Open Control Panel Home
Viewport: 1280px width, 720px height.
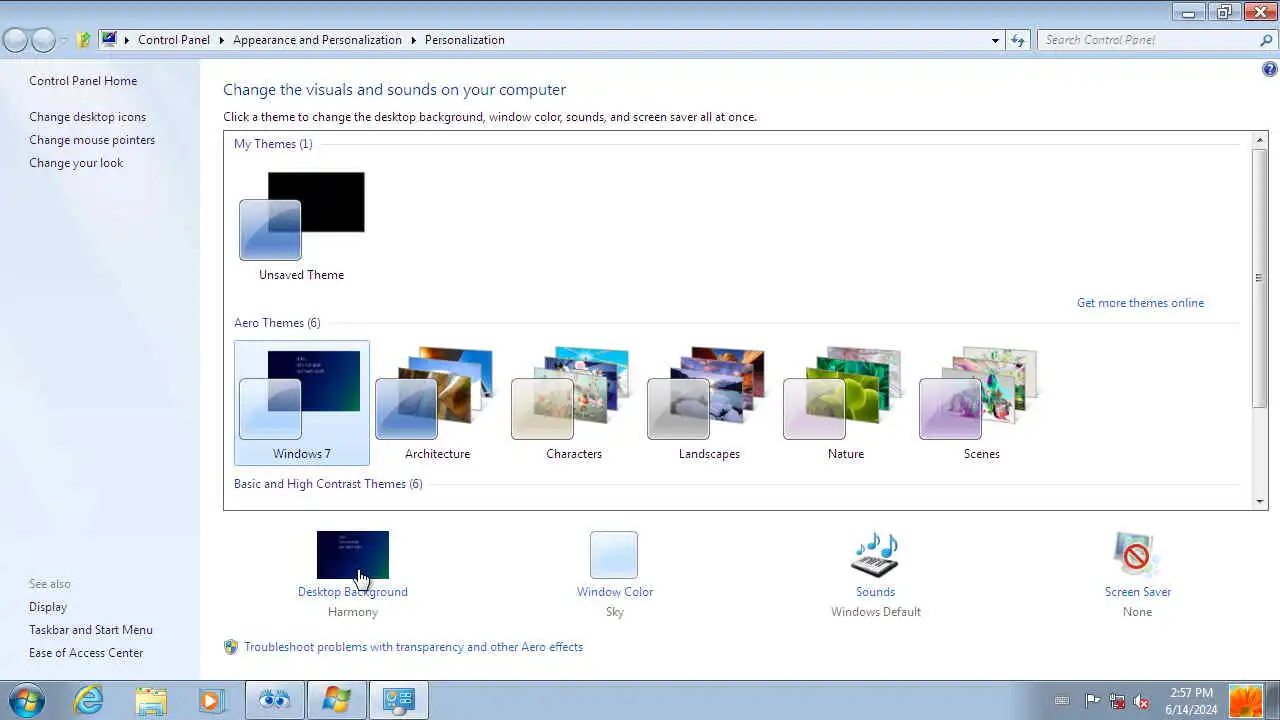pyautogui.click(x=83, y=81)
